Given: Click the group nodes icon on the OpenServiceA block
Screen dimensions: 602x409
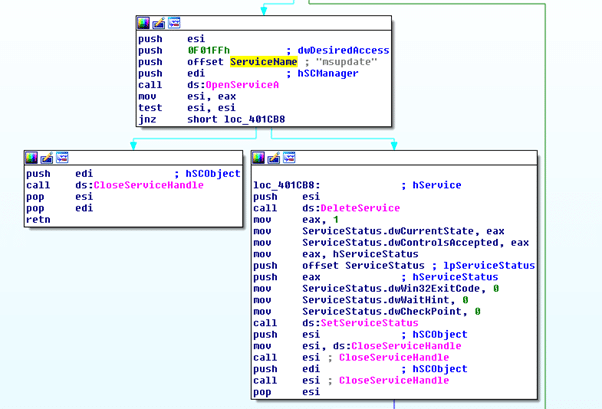Looking at the screenshot, I should 174,22.
